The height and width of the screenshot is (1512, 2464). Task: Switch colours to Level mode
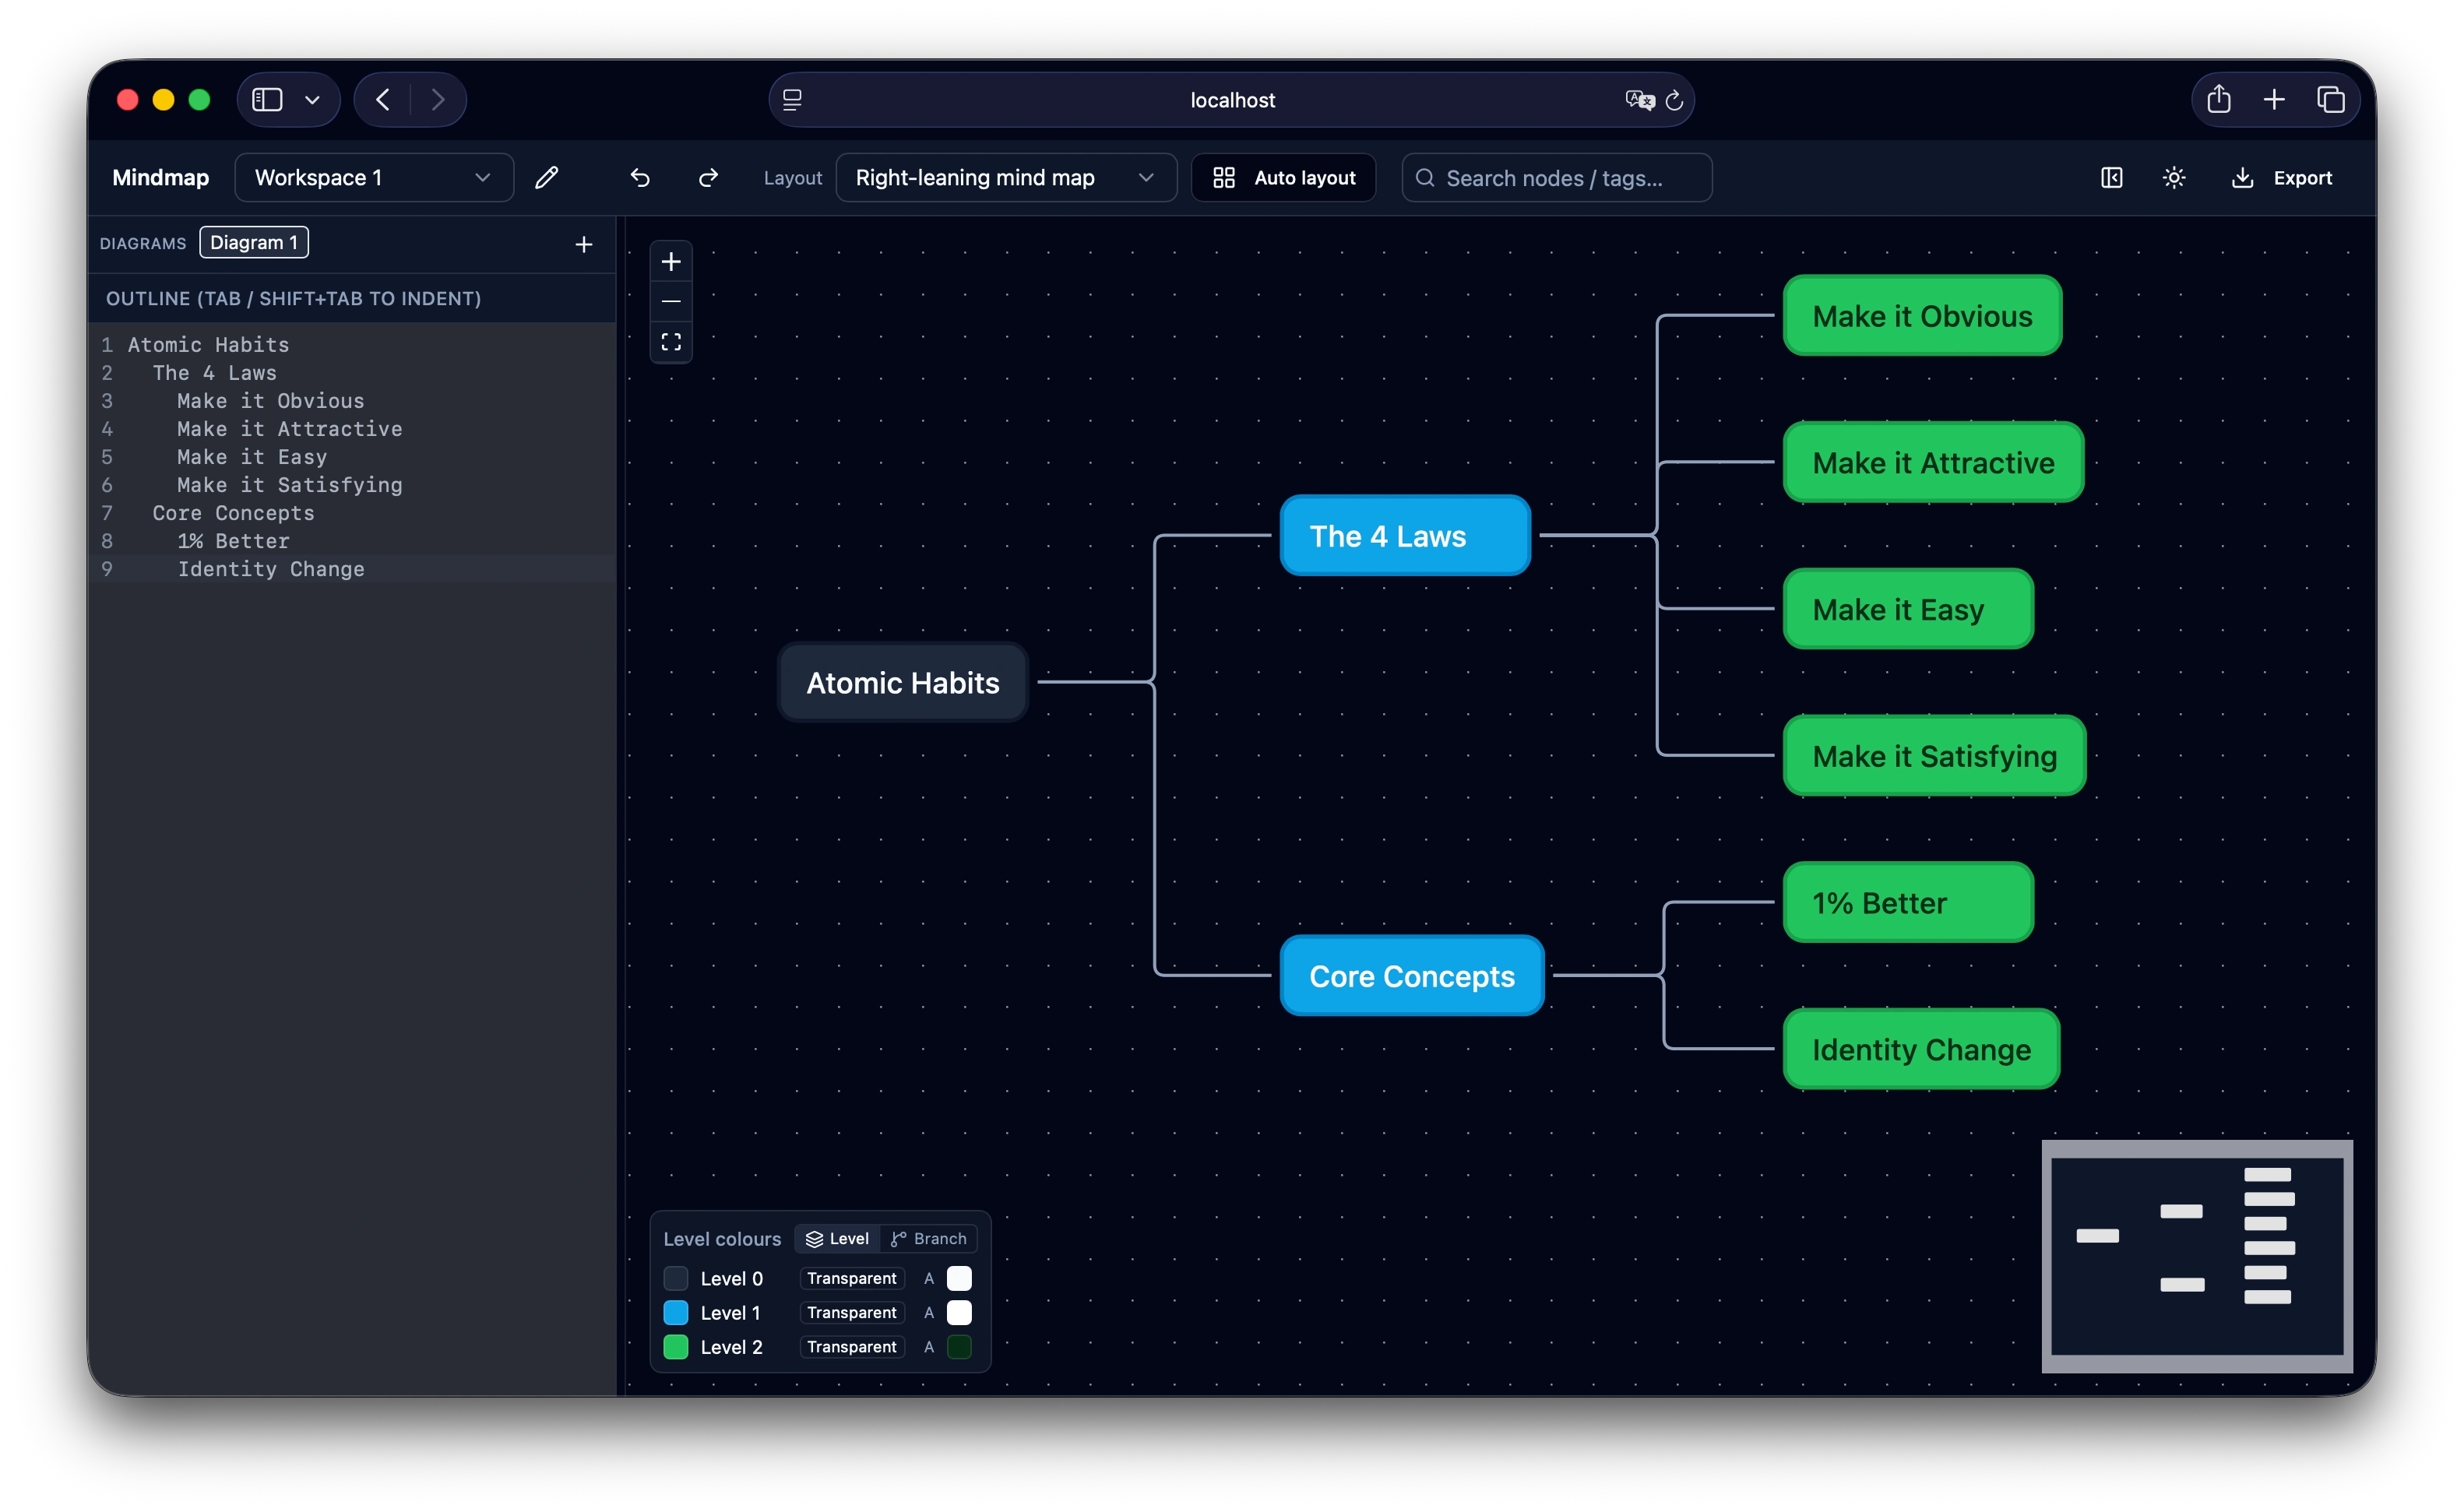point(838,1239)
